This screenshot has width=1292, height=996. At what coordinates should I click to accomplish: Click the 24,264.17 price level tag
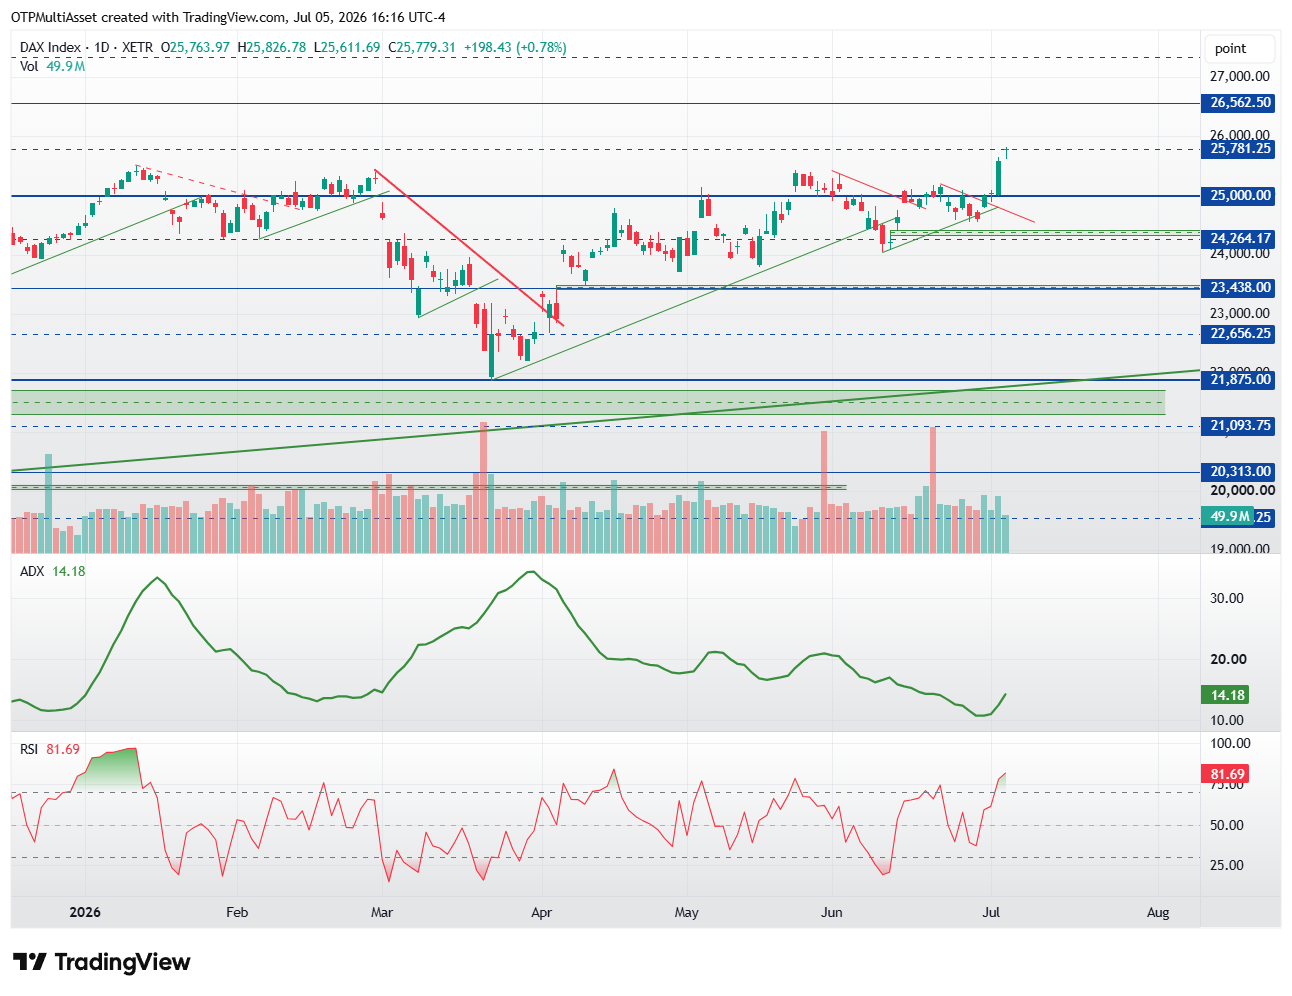(x=1238, y=238)
